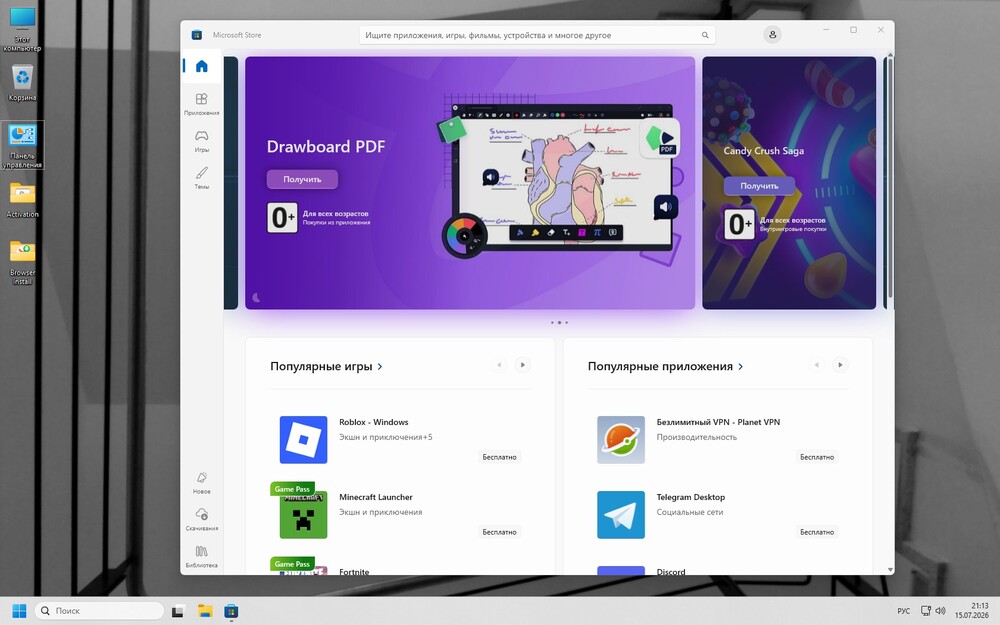Screen dimensions: 1000x625
Task: Open Task View on taskbar
Action: 179,610
